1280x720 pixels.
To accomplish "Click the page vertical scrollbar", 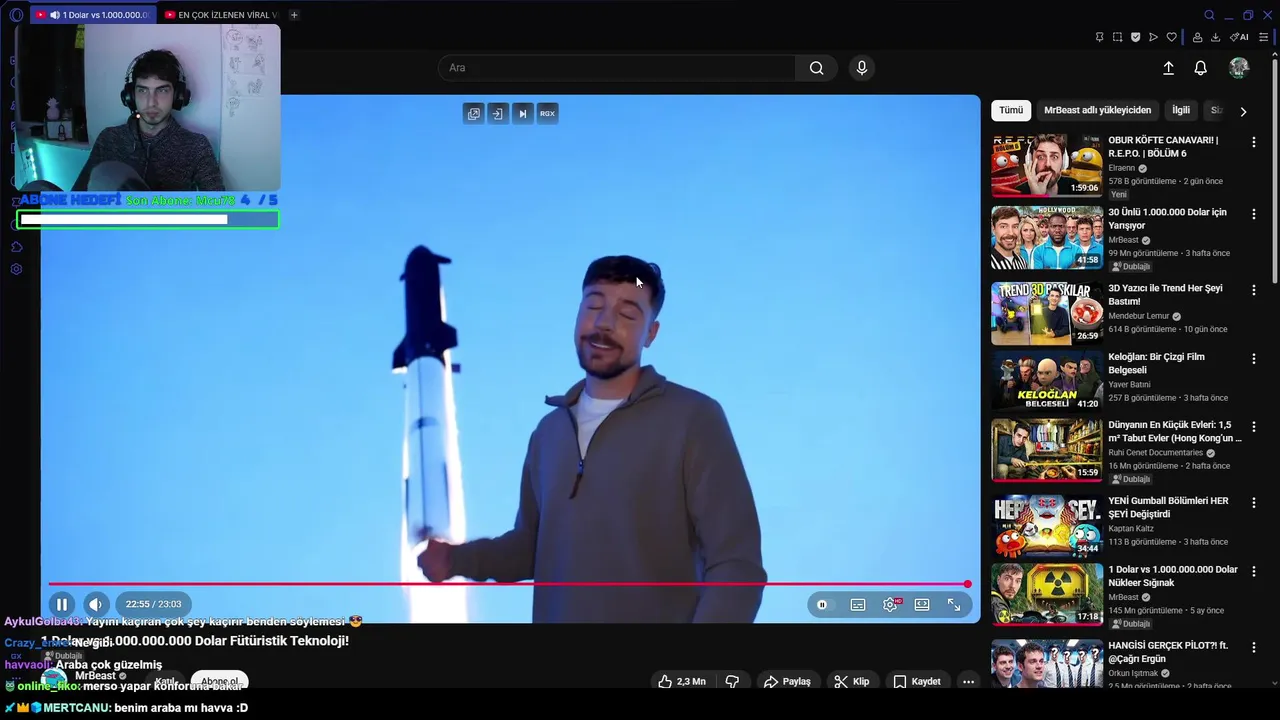I will click(1275, 170).
